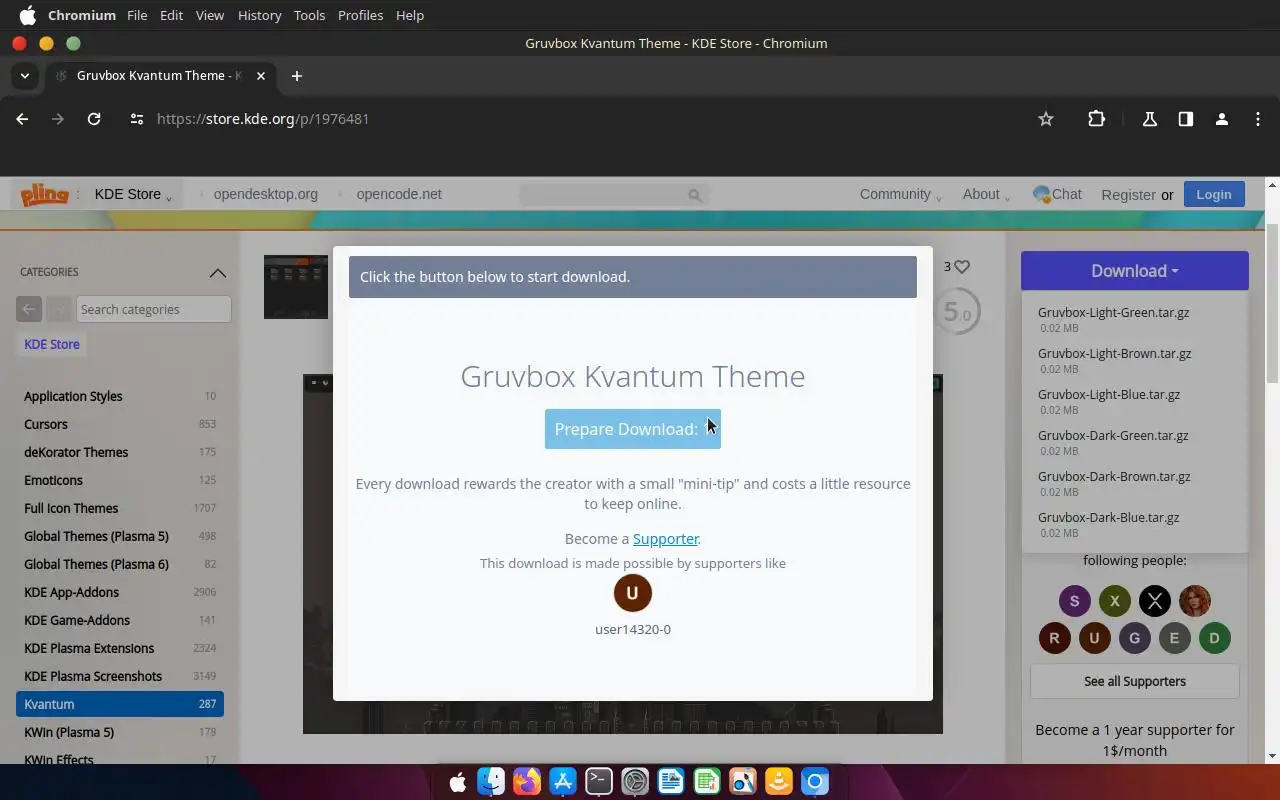Click See all Supporters button

tap(1135, 682)
